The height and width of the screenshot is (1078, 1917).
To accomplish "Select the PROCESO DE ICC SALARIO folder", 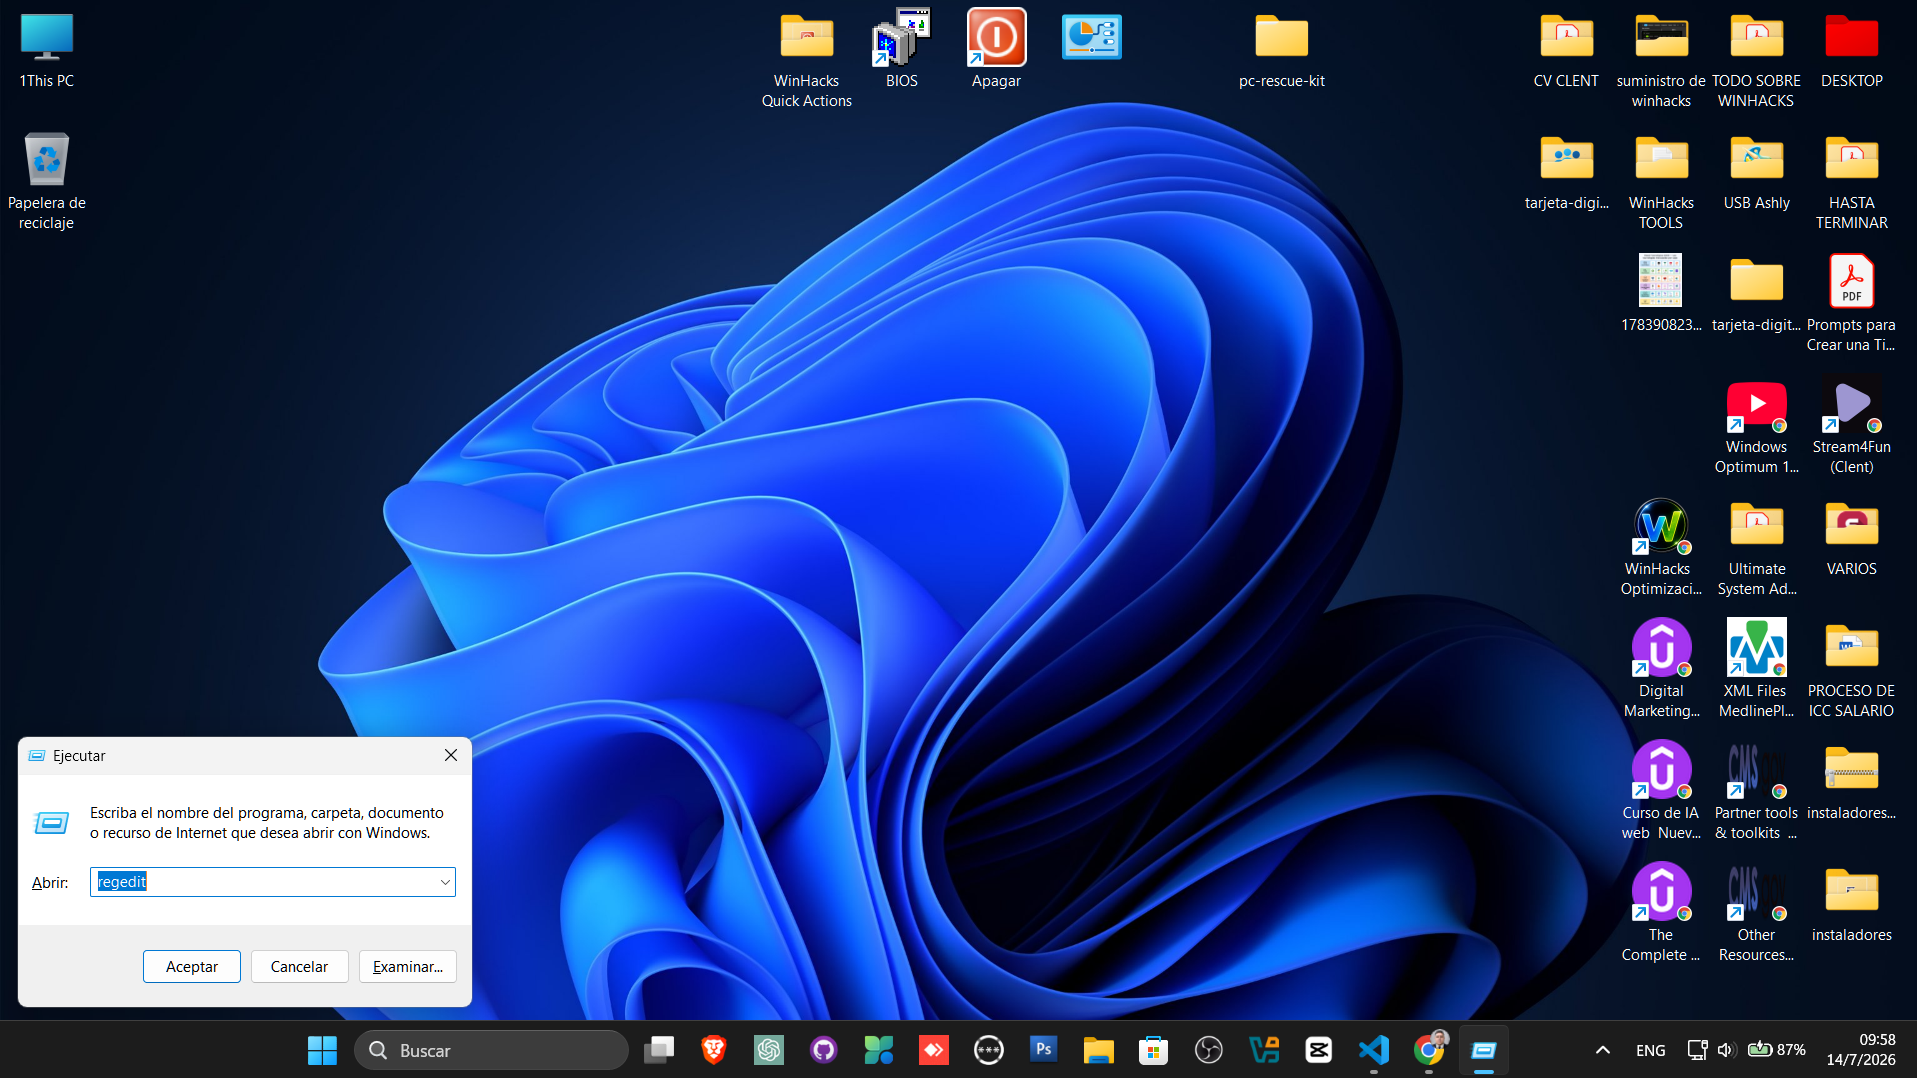I will click(x=1852, y=670).
